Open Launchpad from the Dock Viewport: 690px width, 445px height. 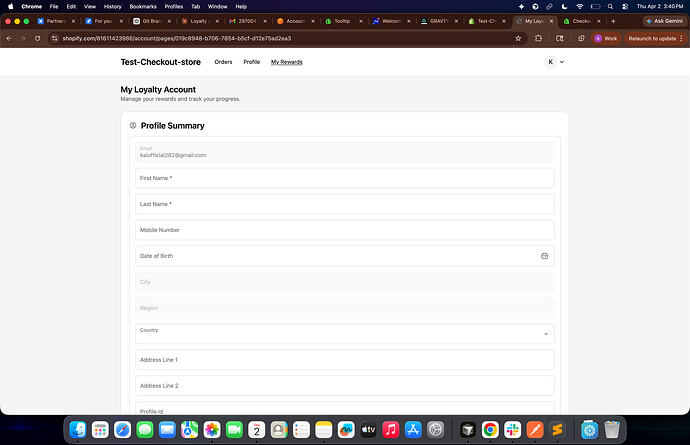click(x=100, y=430)
